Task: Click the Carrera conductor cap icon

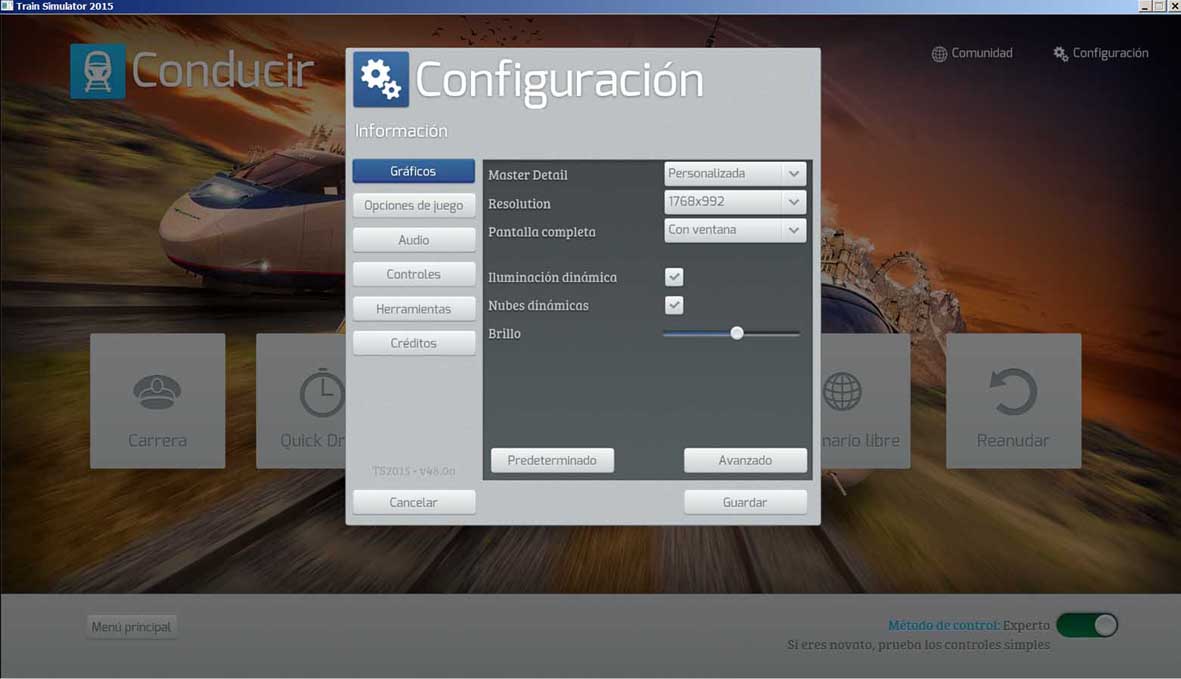Action: [157, 391]
